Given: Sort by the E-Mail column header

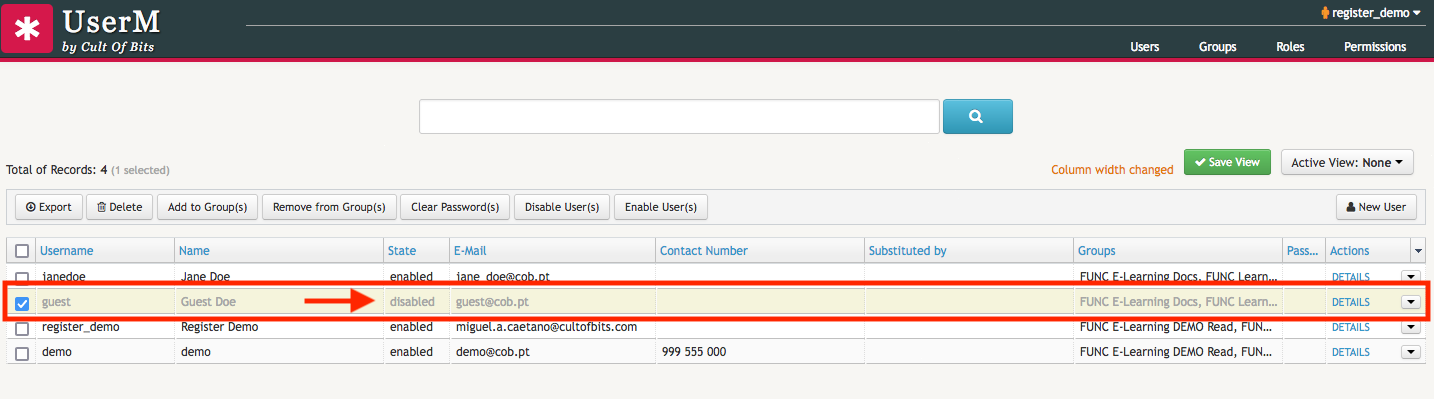Looking at the screenshot, I should [x=470, y=251].
